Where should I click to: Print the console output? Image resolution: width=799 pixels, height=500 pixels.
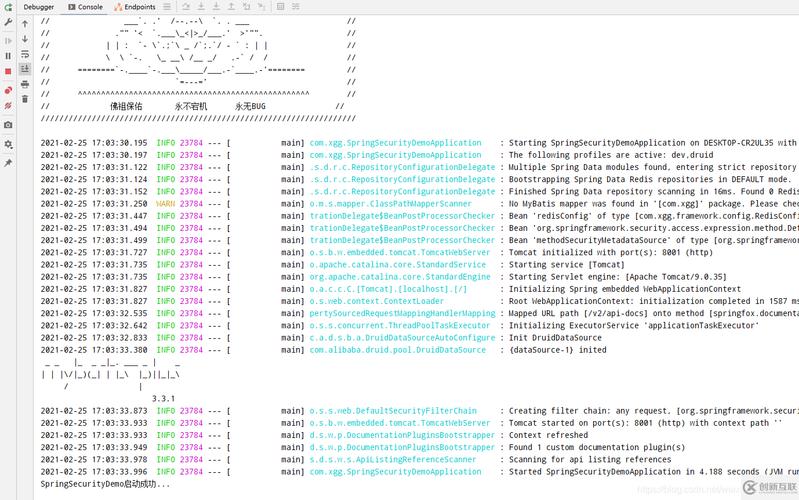(25, 84)
